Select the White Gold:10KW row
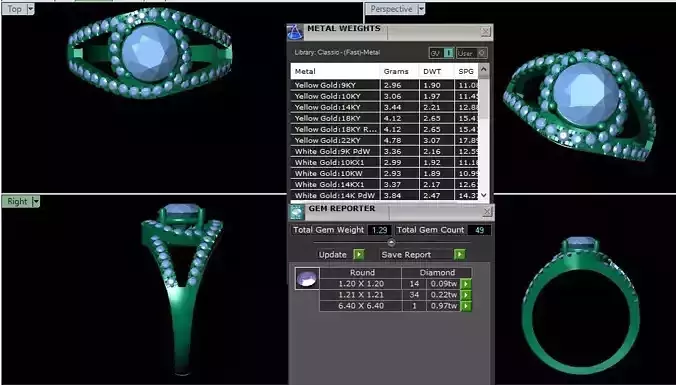 [x=385, y=173]
